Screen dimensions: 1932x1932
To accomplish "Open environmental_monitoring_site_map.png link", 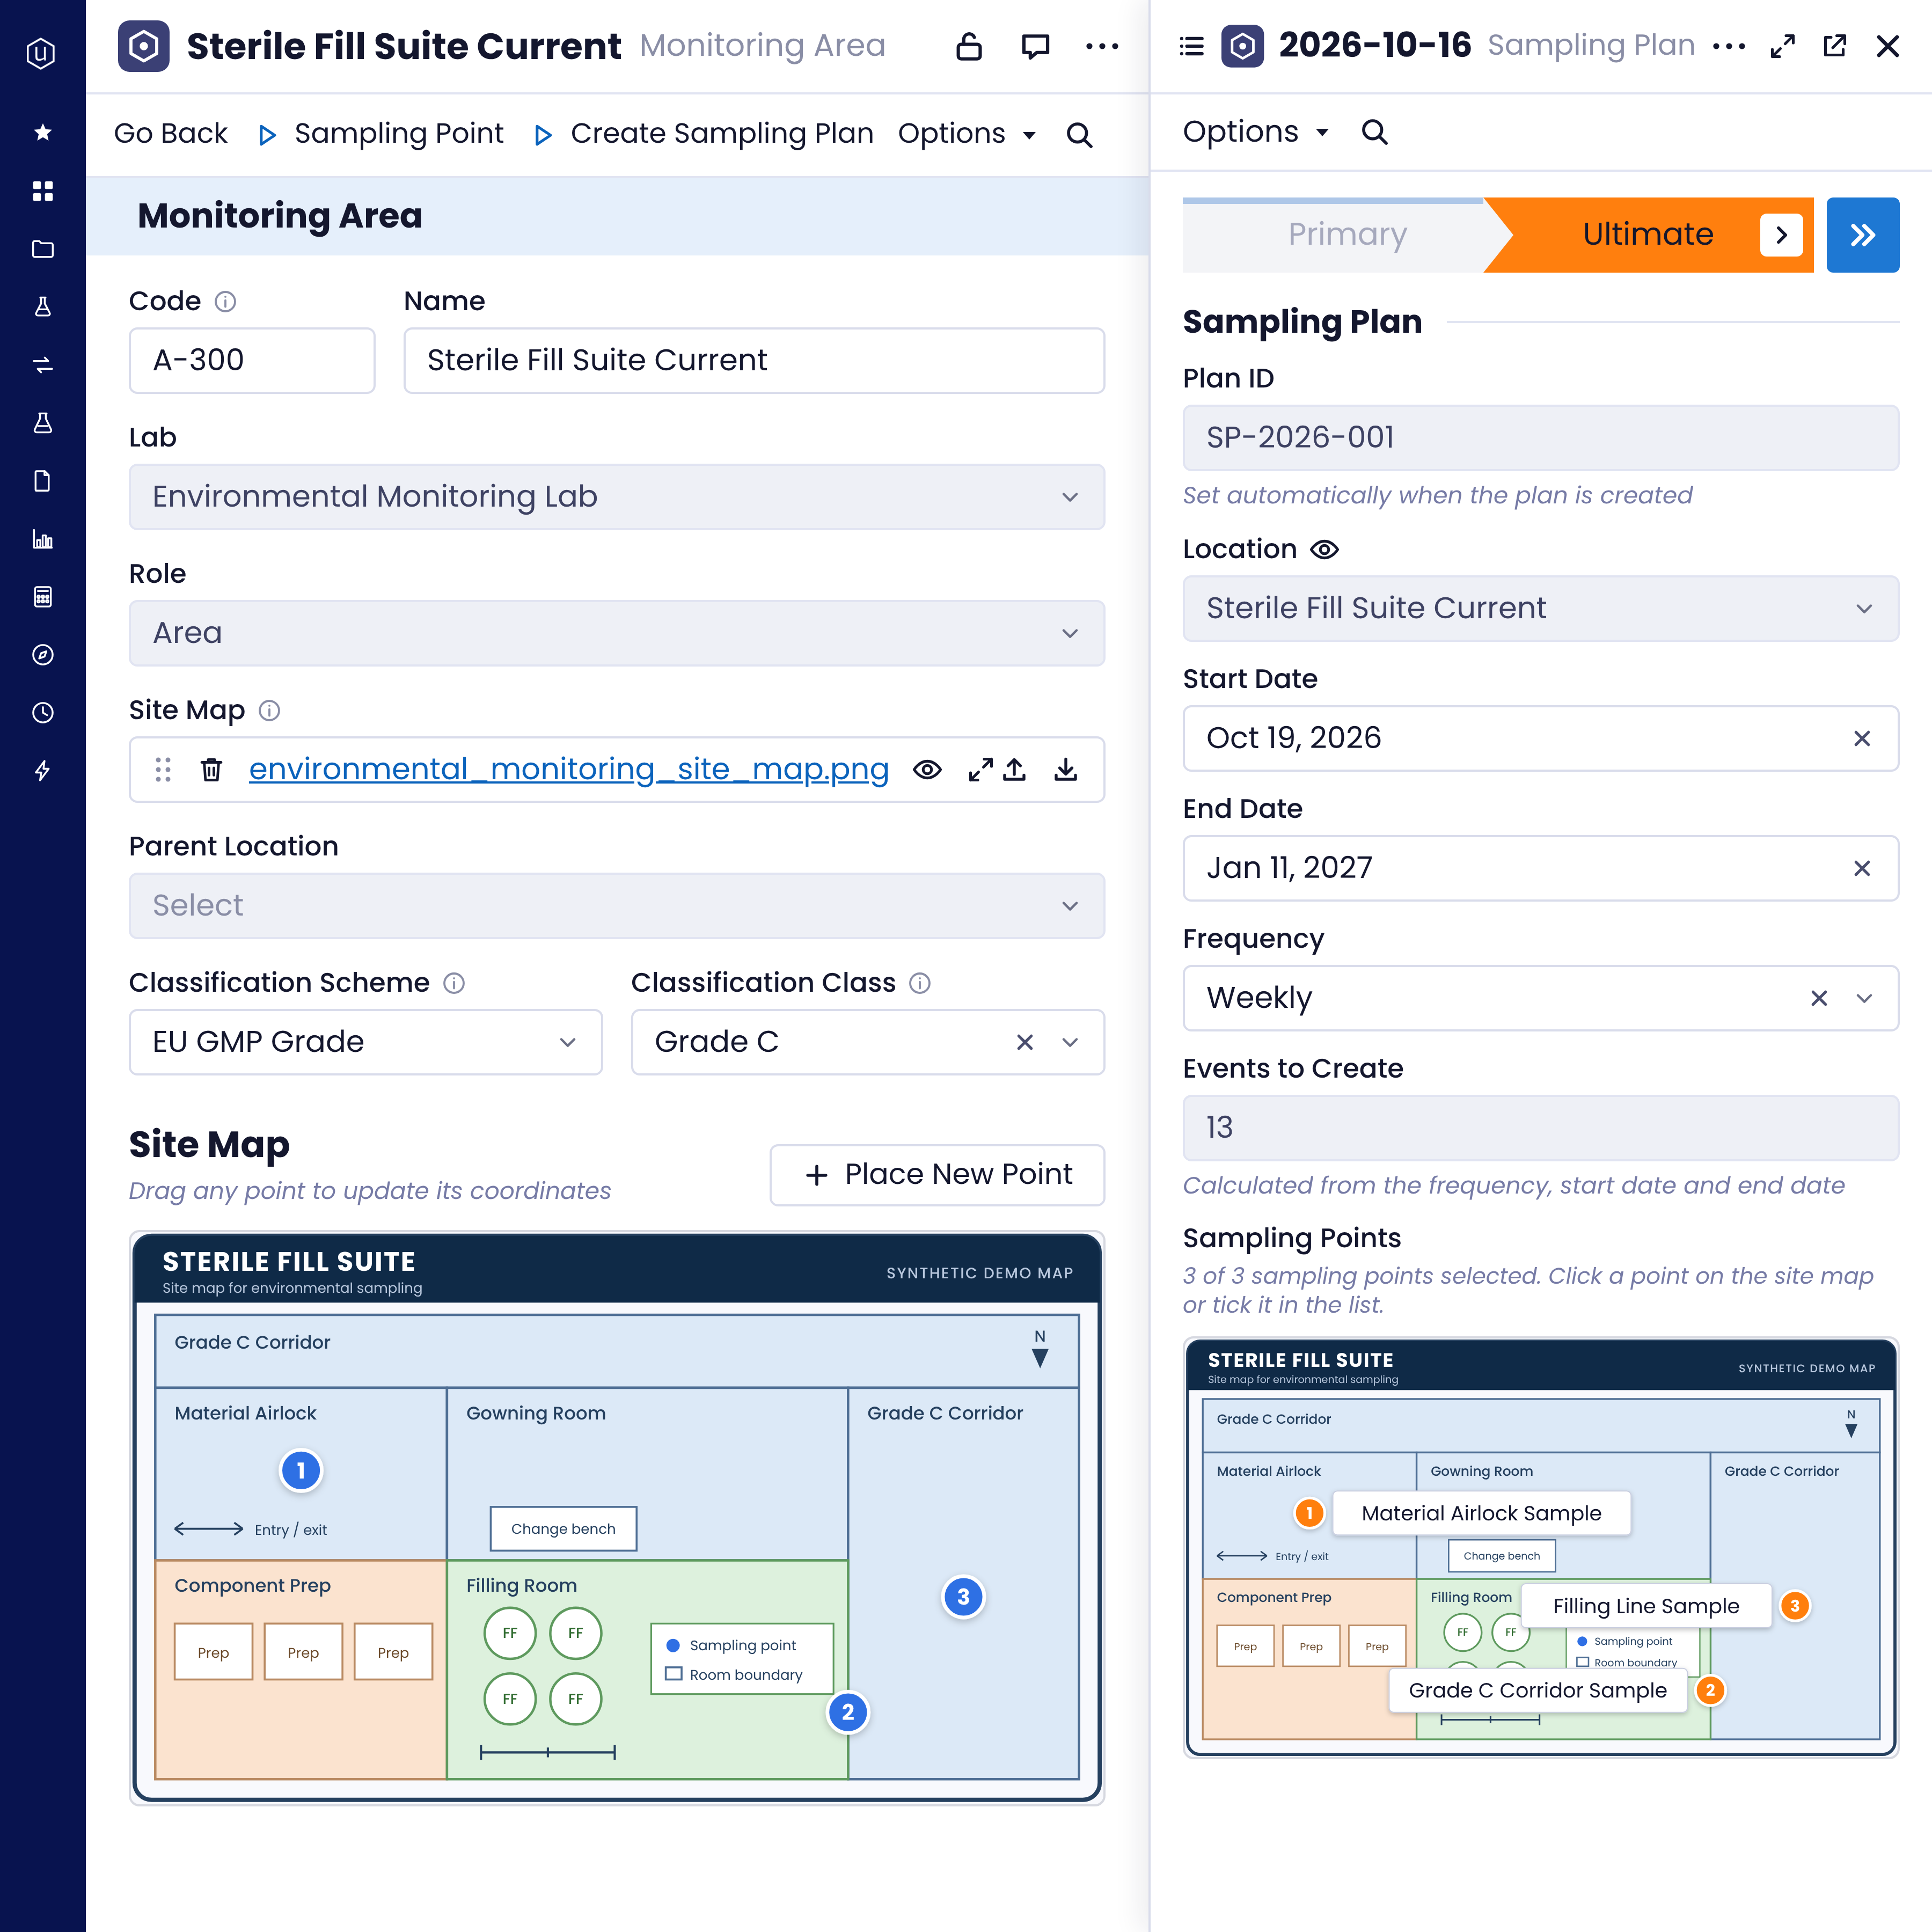I will [569, 769].
